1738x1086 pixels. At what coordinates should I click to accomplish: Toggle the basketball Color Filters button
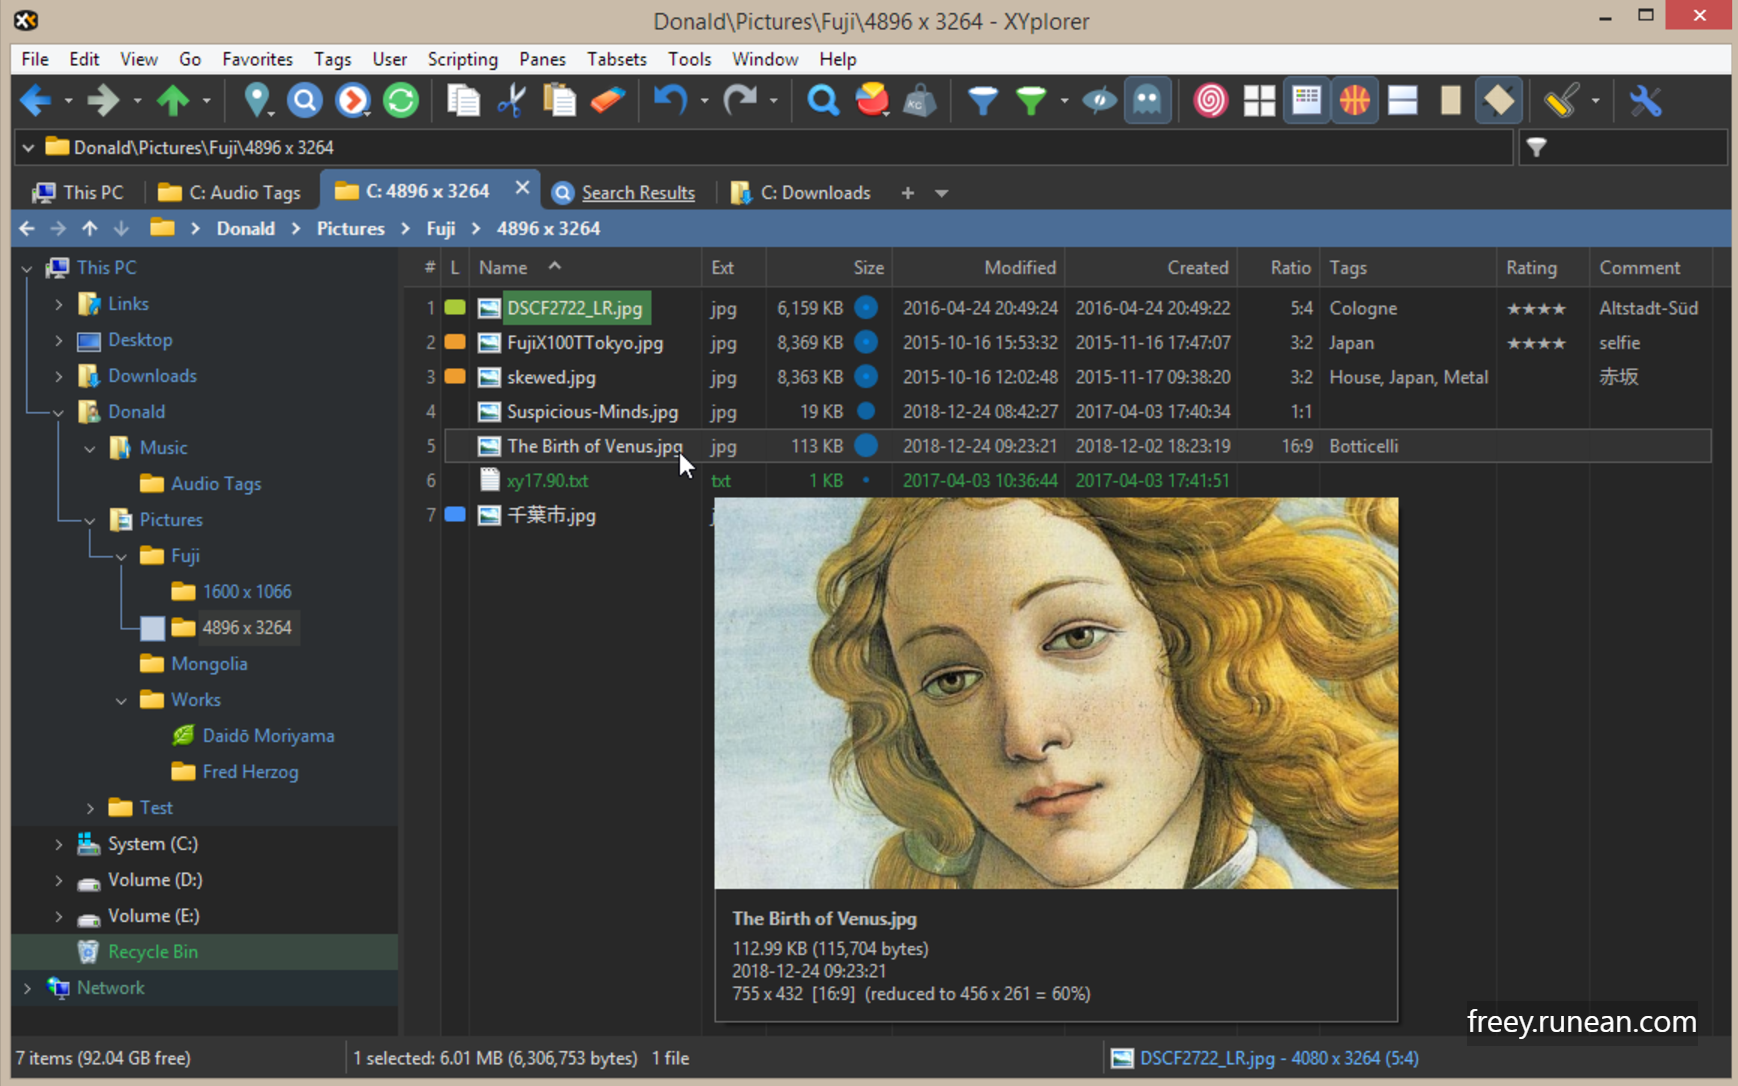(1354, 100)
